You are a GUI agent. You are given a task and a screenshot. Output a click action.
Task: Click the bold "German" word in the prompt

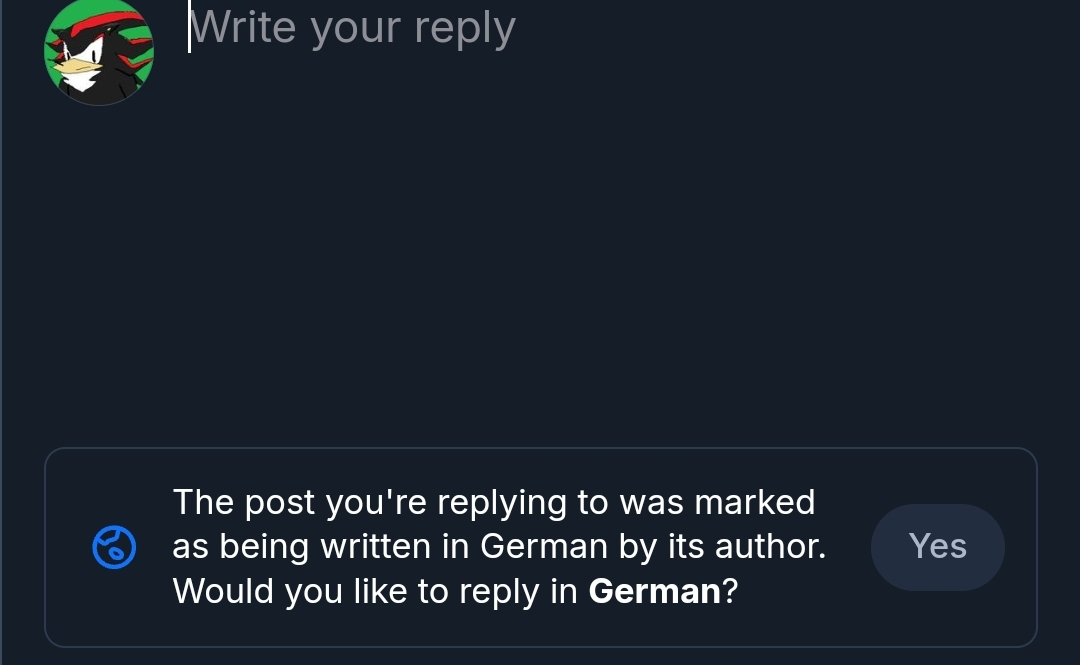[654, 591]
